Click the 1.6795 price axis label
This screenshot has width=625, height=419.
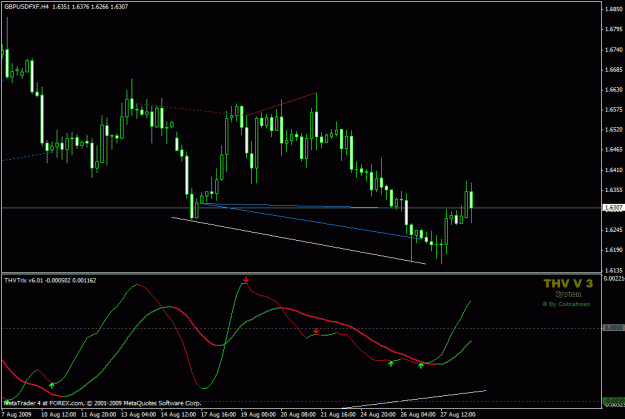[613, 29]
